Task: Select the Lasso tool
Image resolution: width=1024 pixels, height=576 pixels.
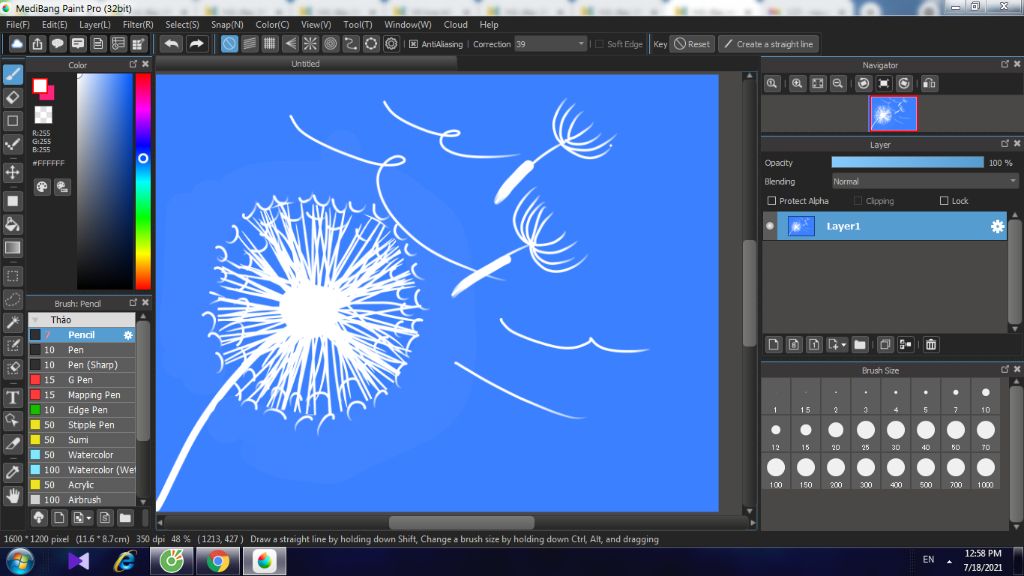Action: pos(12,299)
